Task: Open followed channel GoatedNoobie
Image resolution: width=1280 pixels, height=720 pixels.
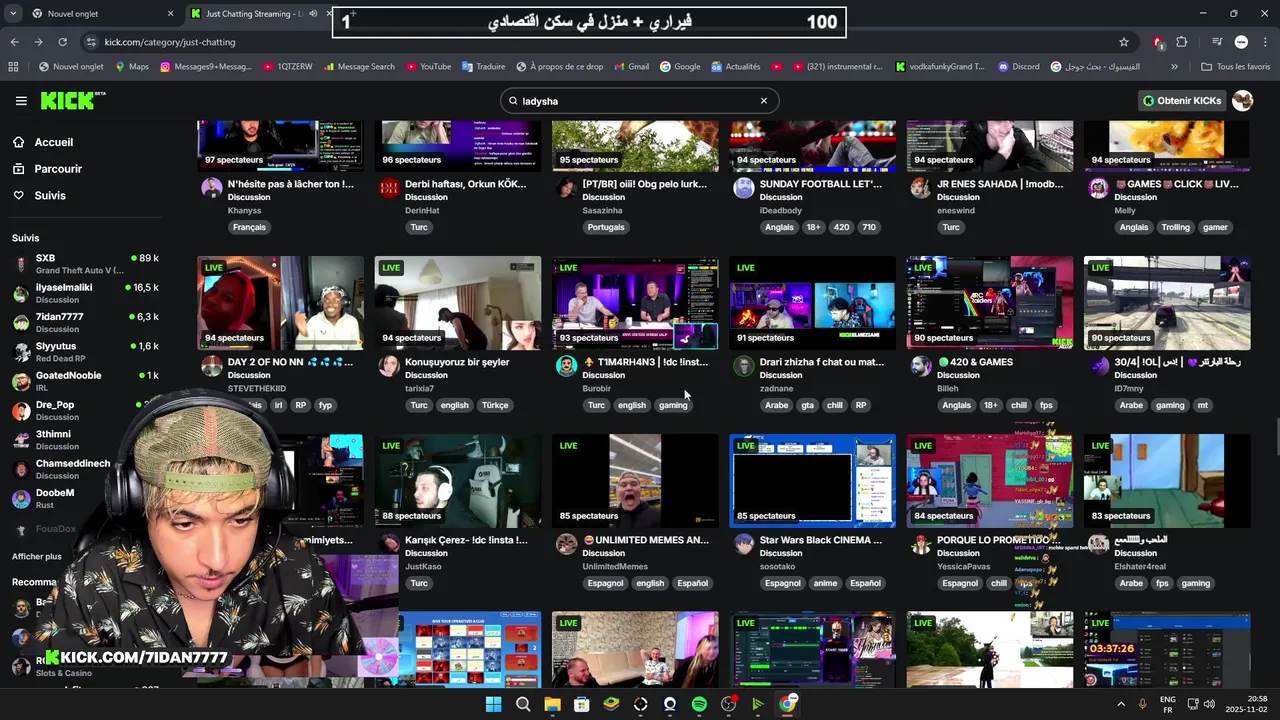Action: tap(85, 381)
